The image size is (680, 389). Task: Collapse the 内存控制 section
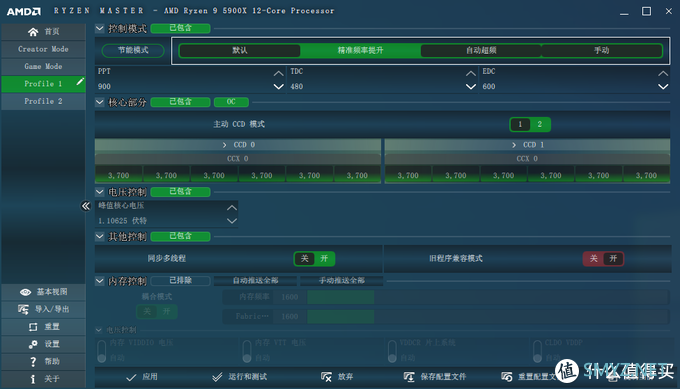pos(100,281)
